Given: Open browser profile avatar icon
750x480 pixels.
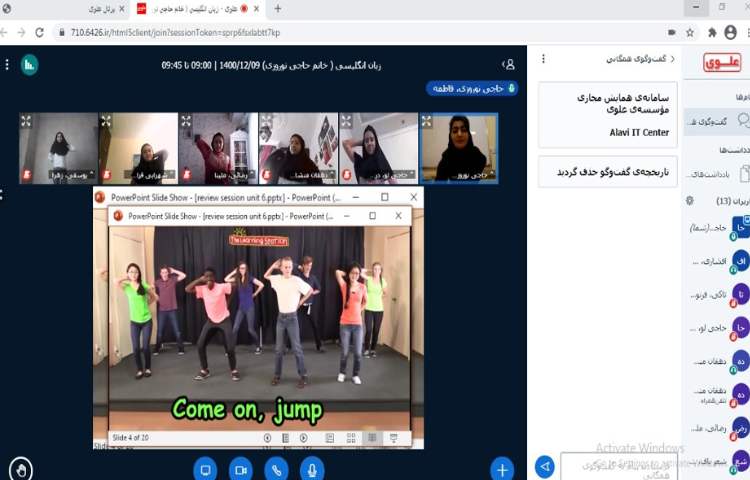Looking at the screenshot, I should [730, 33].
